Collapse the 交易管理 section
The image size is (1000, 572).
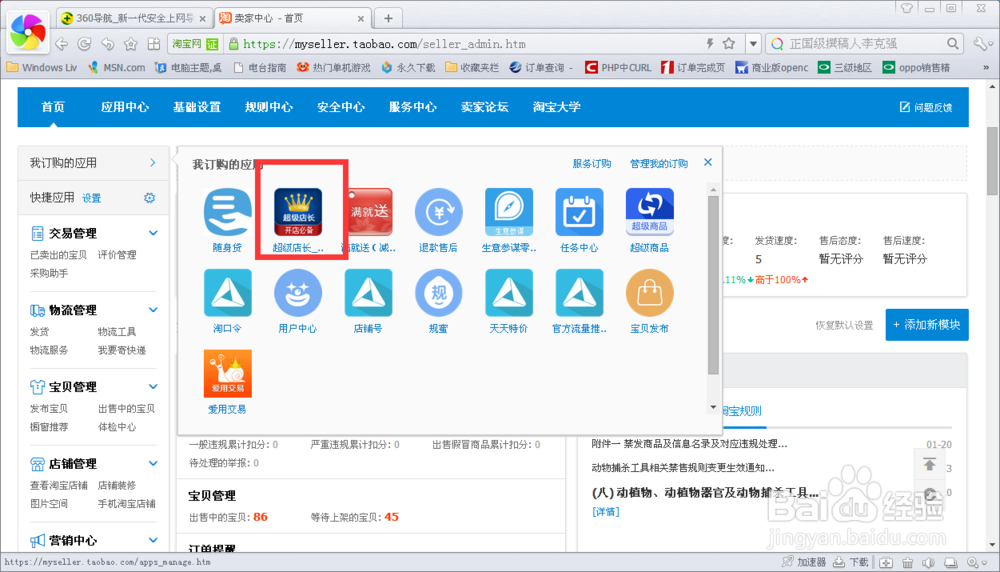point(153,233)
